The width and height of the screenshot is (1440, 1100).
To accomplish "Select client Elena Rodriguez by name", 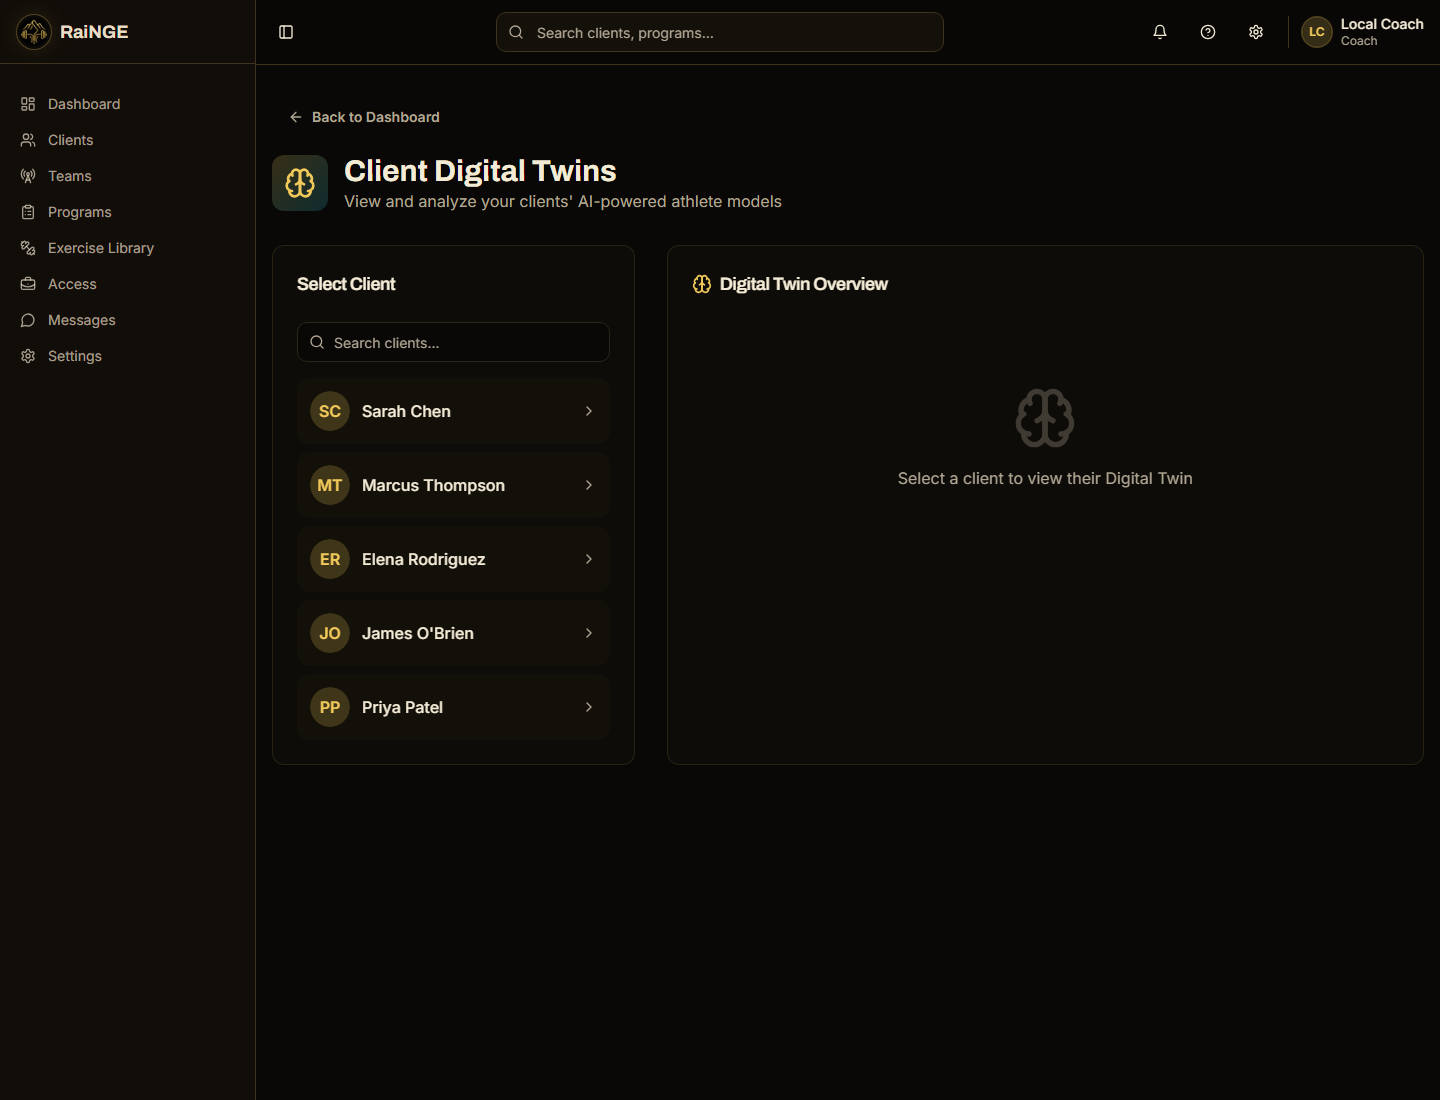I will click(423, 559).
